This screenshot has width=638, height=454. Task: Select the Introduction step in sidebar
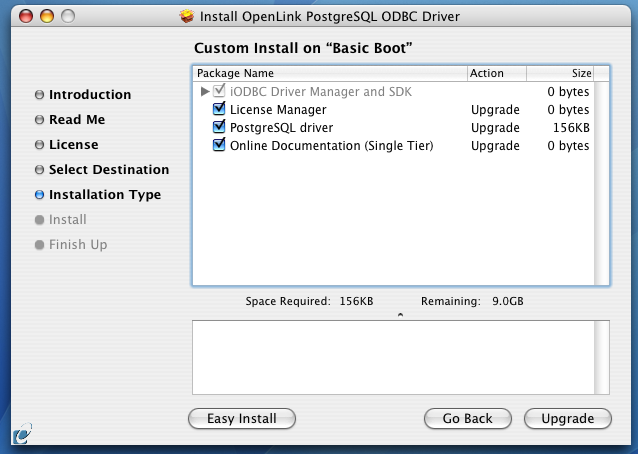click(90, 95)
